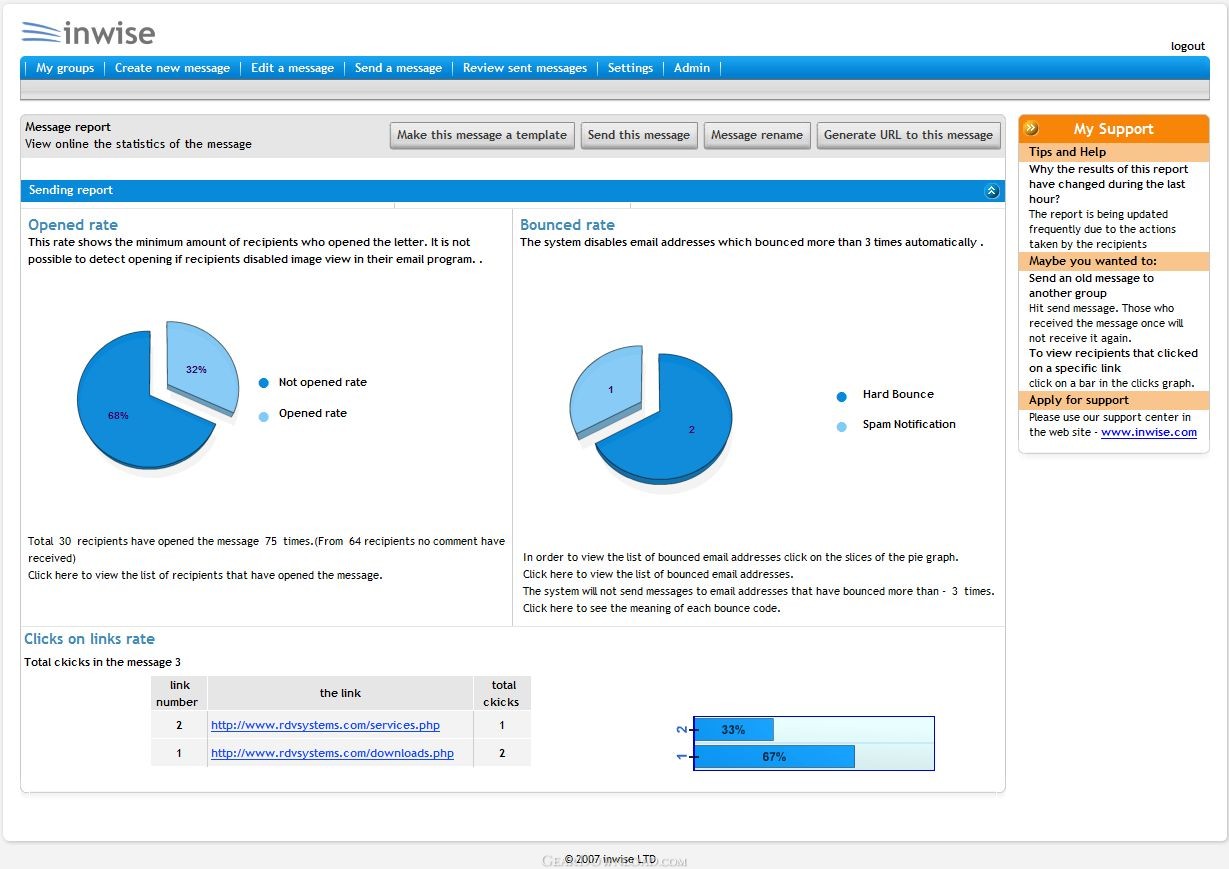Screen dimensions: 1229x869
Task: Open the Admin menu
Action: pos(692,68)
